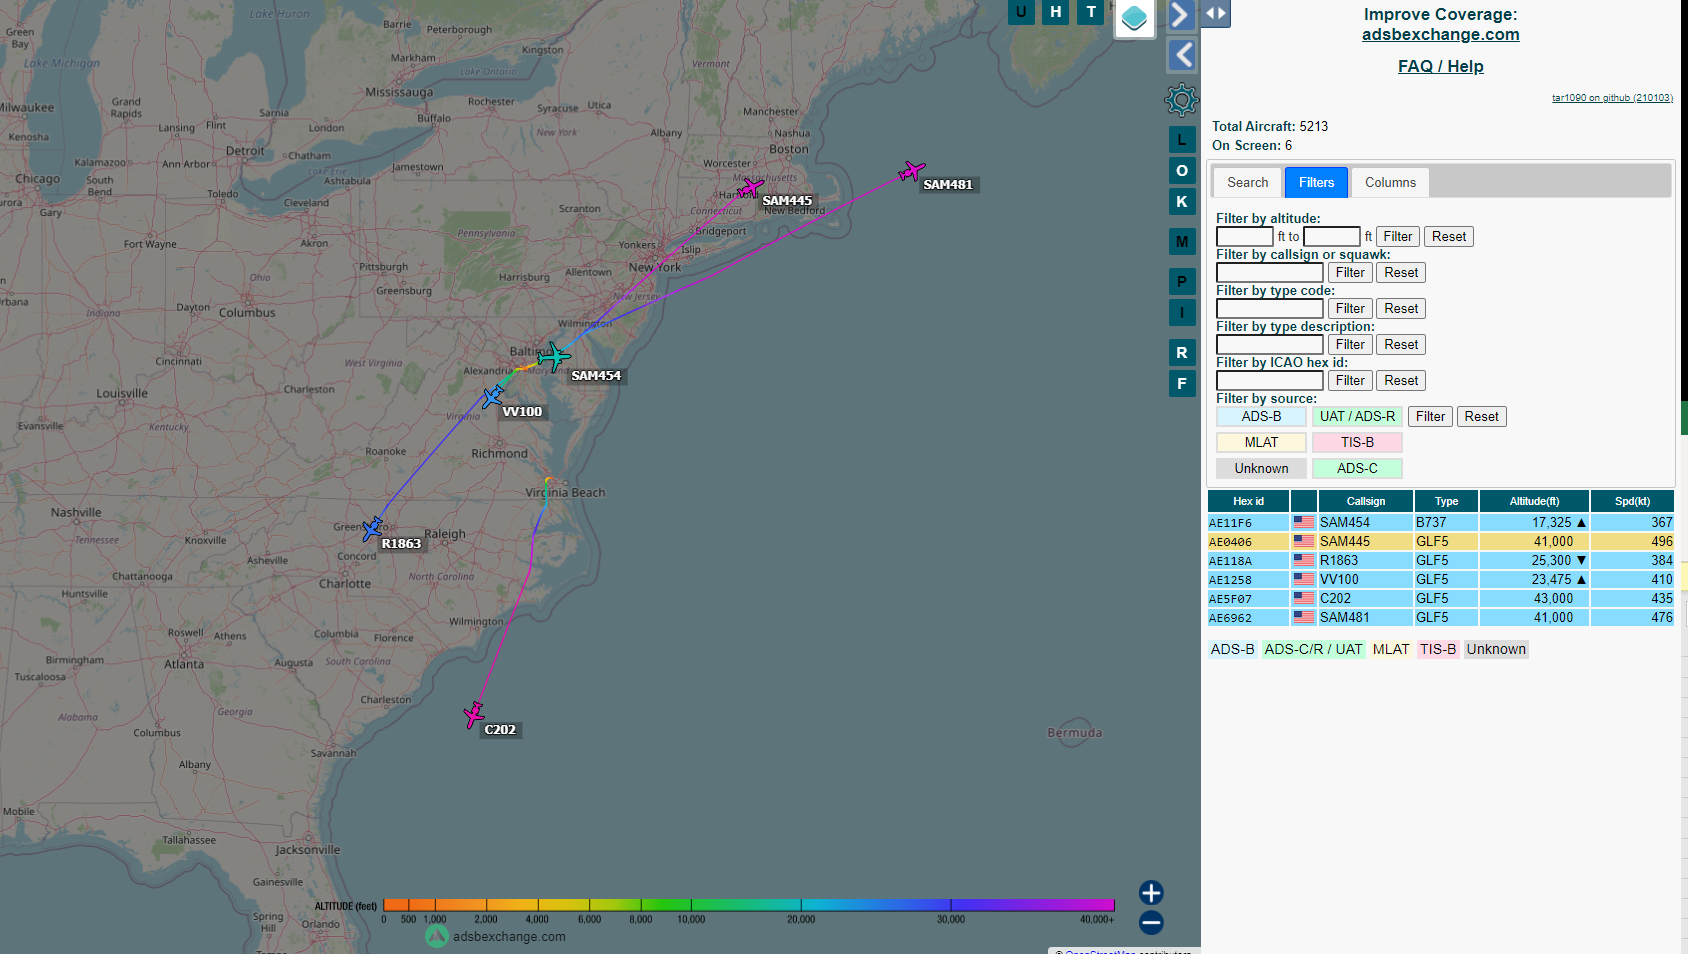
Task: Toggle the L map option
Action: tap(1182, 140)
